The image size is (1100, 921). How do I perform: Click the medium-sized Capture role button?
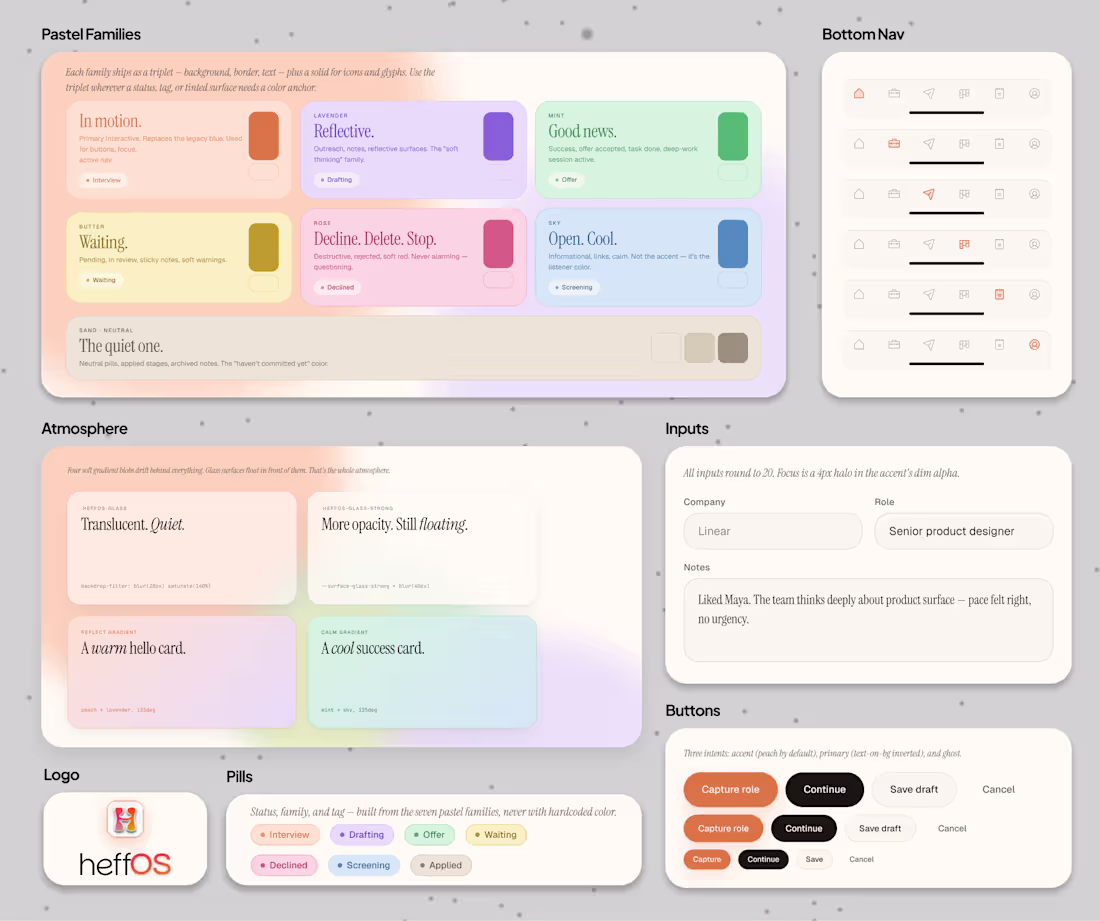tap(723, 828)
